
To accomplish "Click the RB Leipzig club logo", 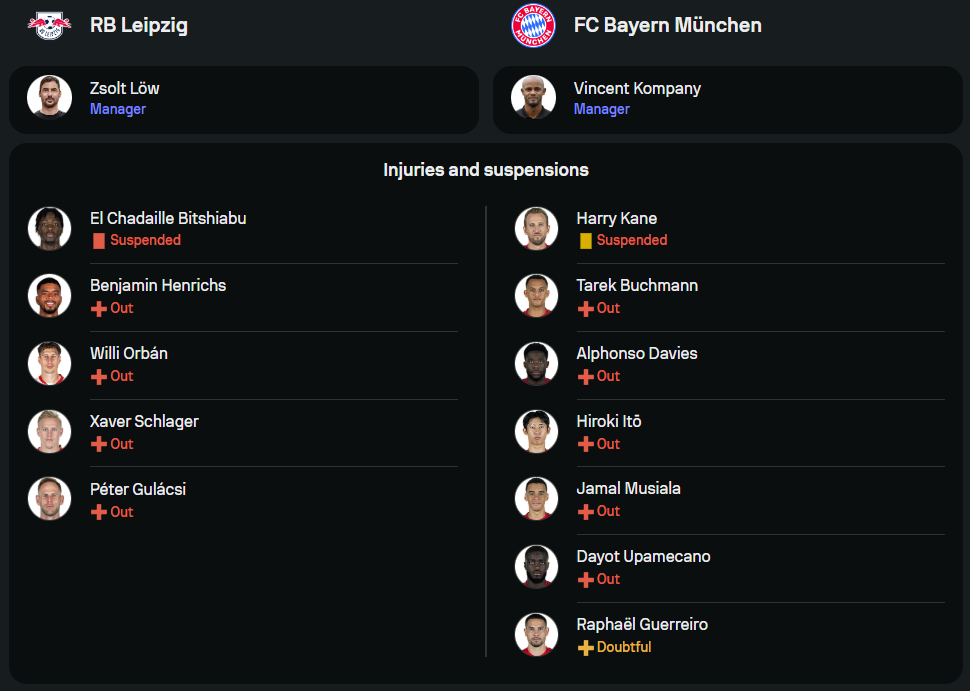I will pyautogui.click(x=50, y=25).
